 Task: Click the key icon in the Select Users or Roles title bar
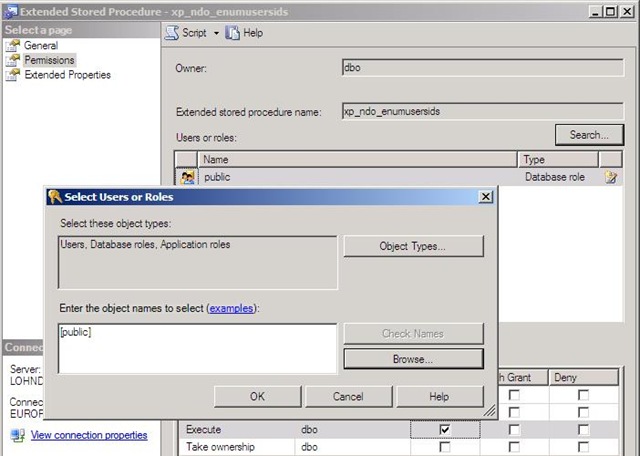pyautogui.click(x=55, y=197)
